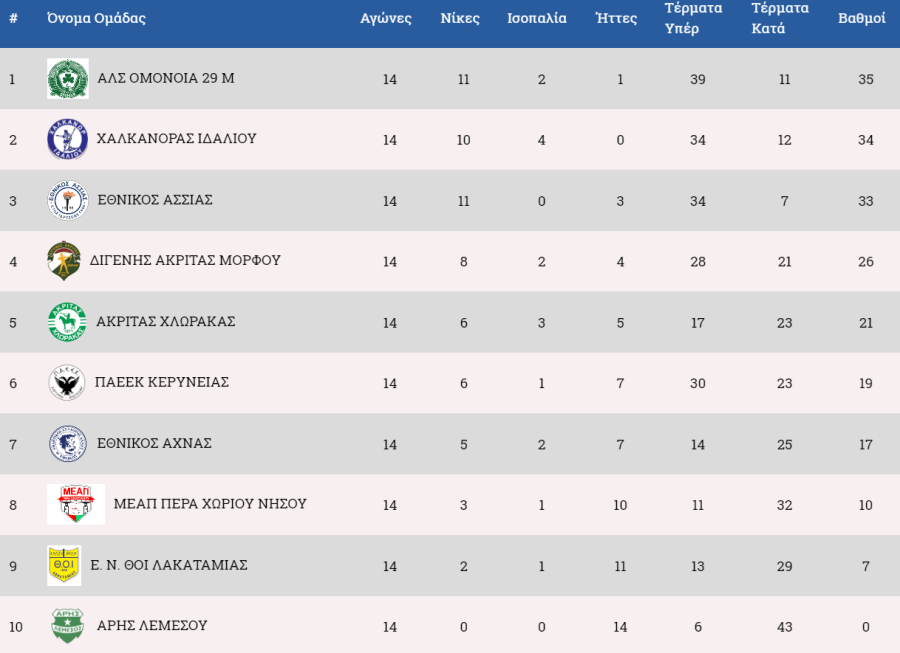Click the ΧΑΛΚΑΝΟΡΑΣ ΙΔΑΛΙΟΥ team crest
900x653 pixels.
[67, 139]
